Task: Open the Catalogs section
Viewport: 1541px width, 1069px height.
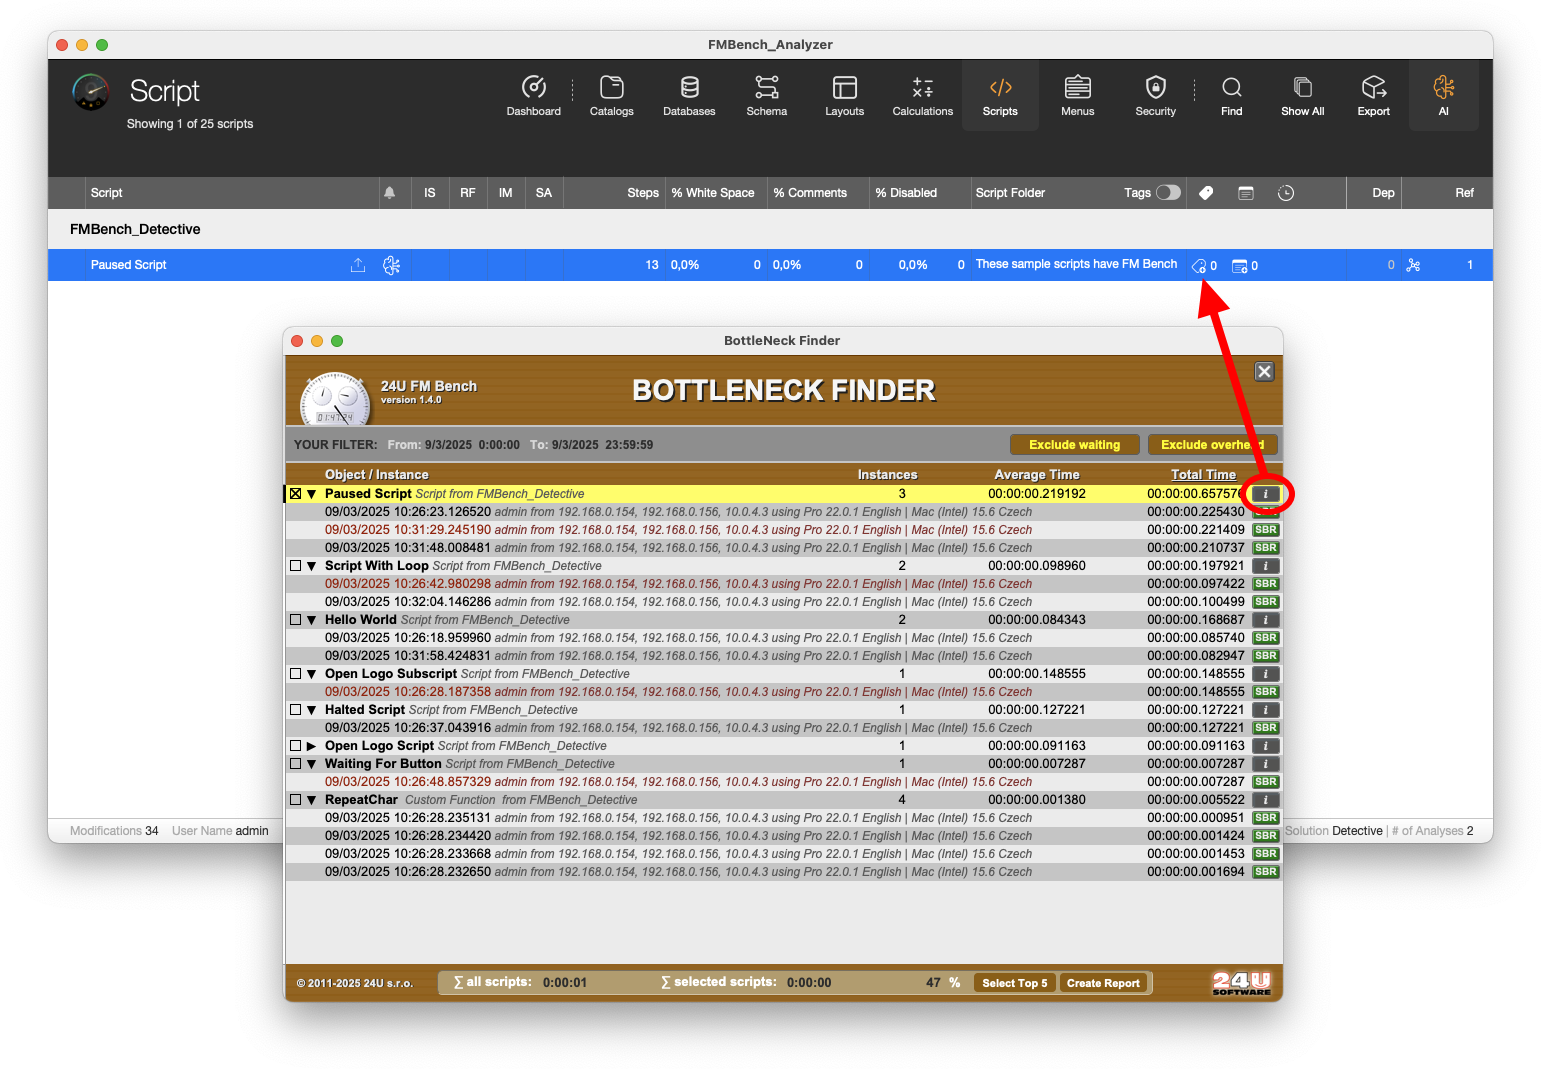Action: pos(611,96)
